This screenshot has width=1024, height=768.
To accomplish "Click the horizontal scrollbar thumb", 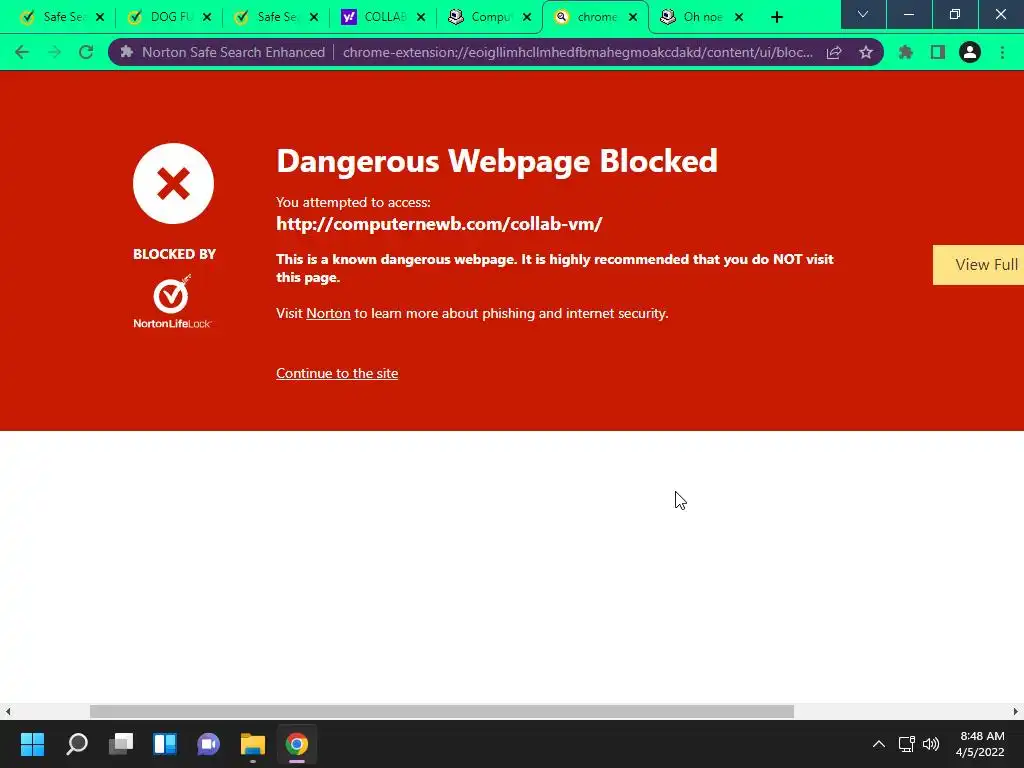I will (x=441, y=711).
